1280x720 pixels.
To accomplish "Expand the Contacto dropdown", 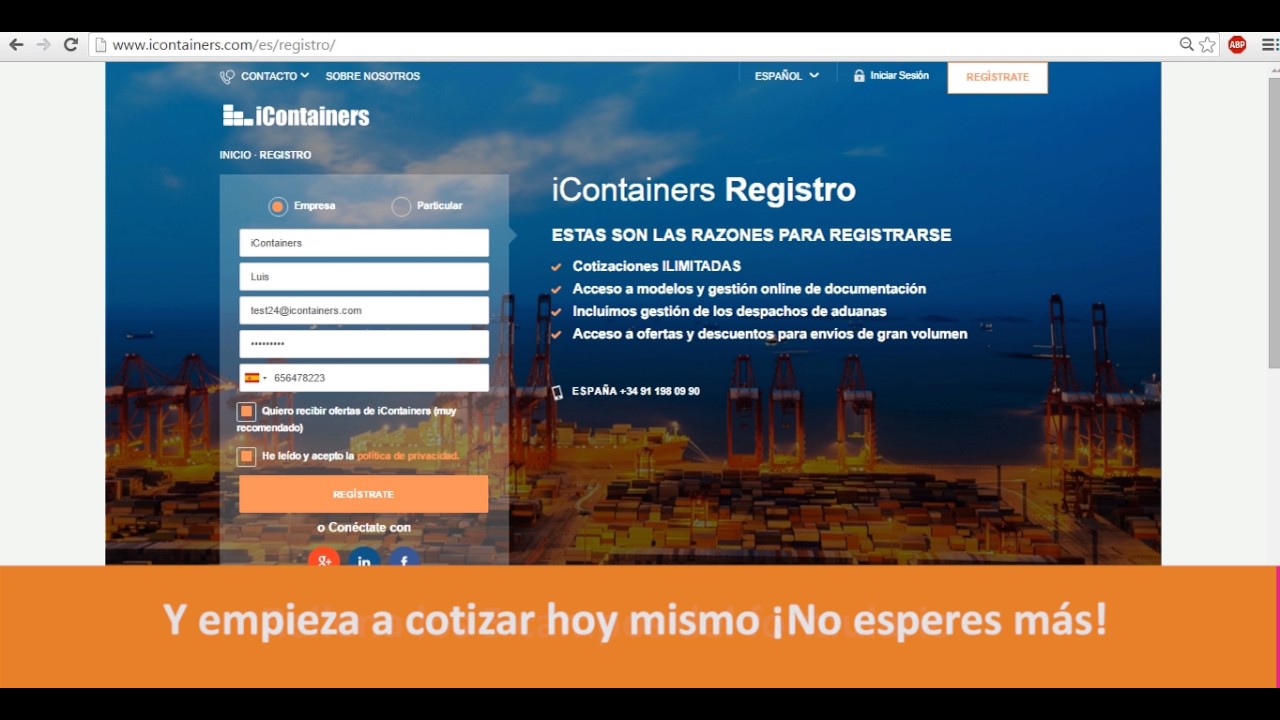I will 274,76.
